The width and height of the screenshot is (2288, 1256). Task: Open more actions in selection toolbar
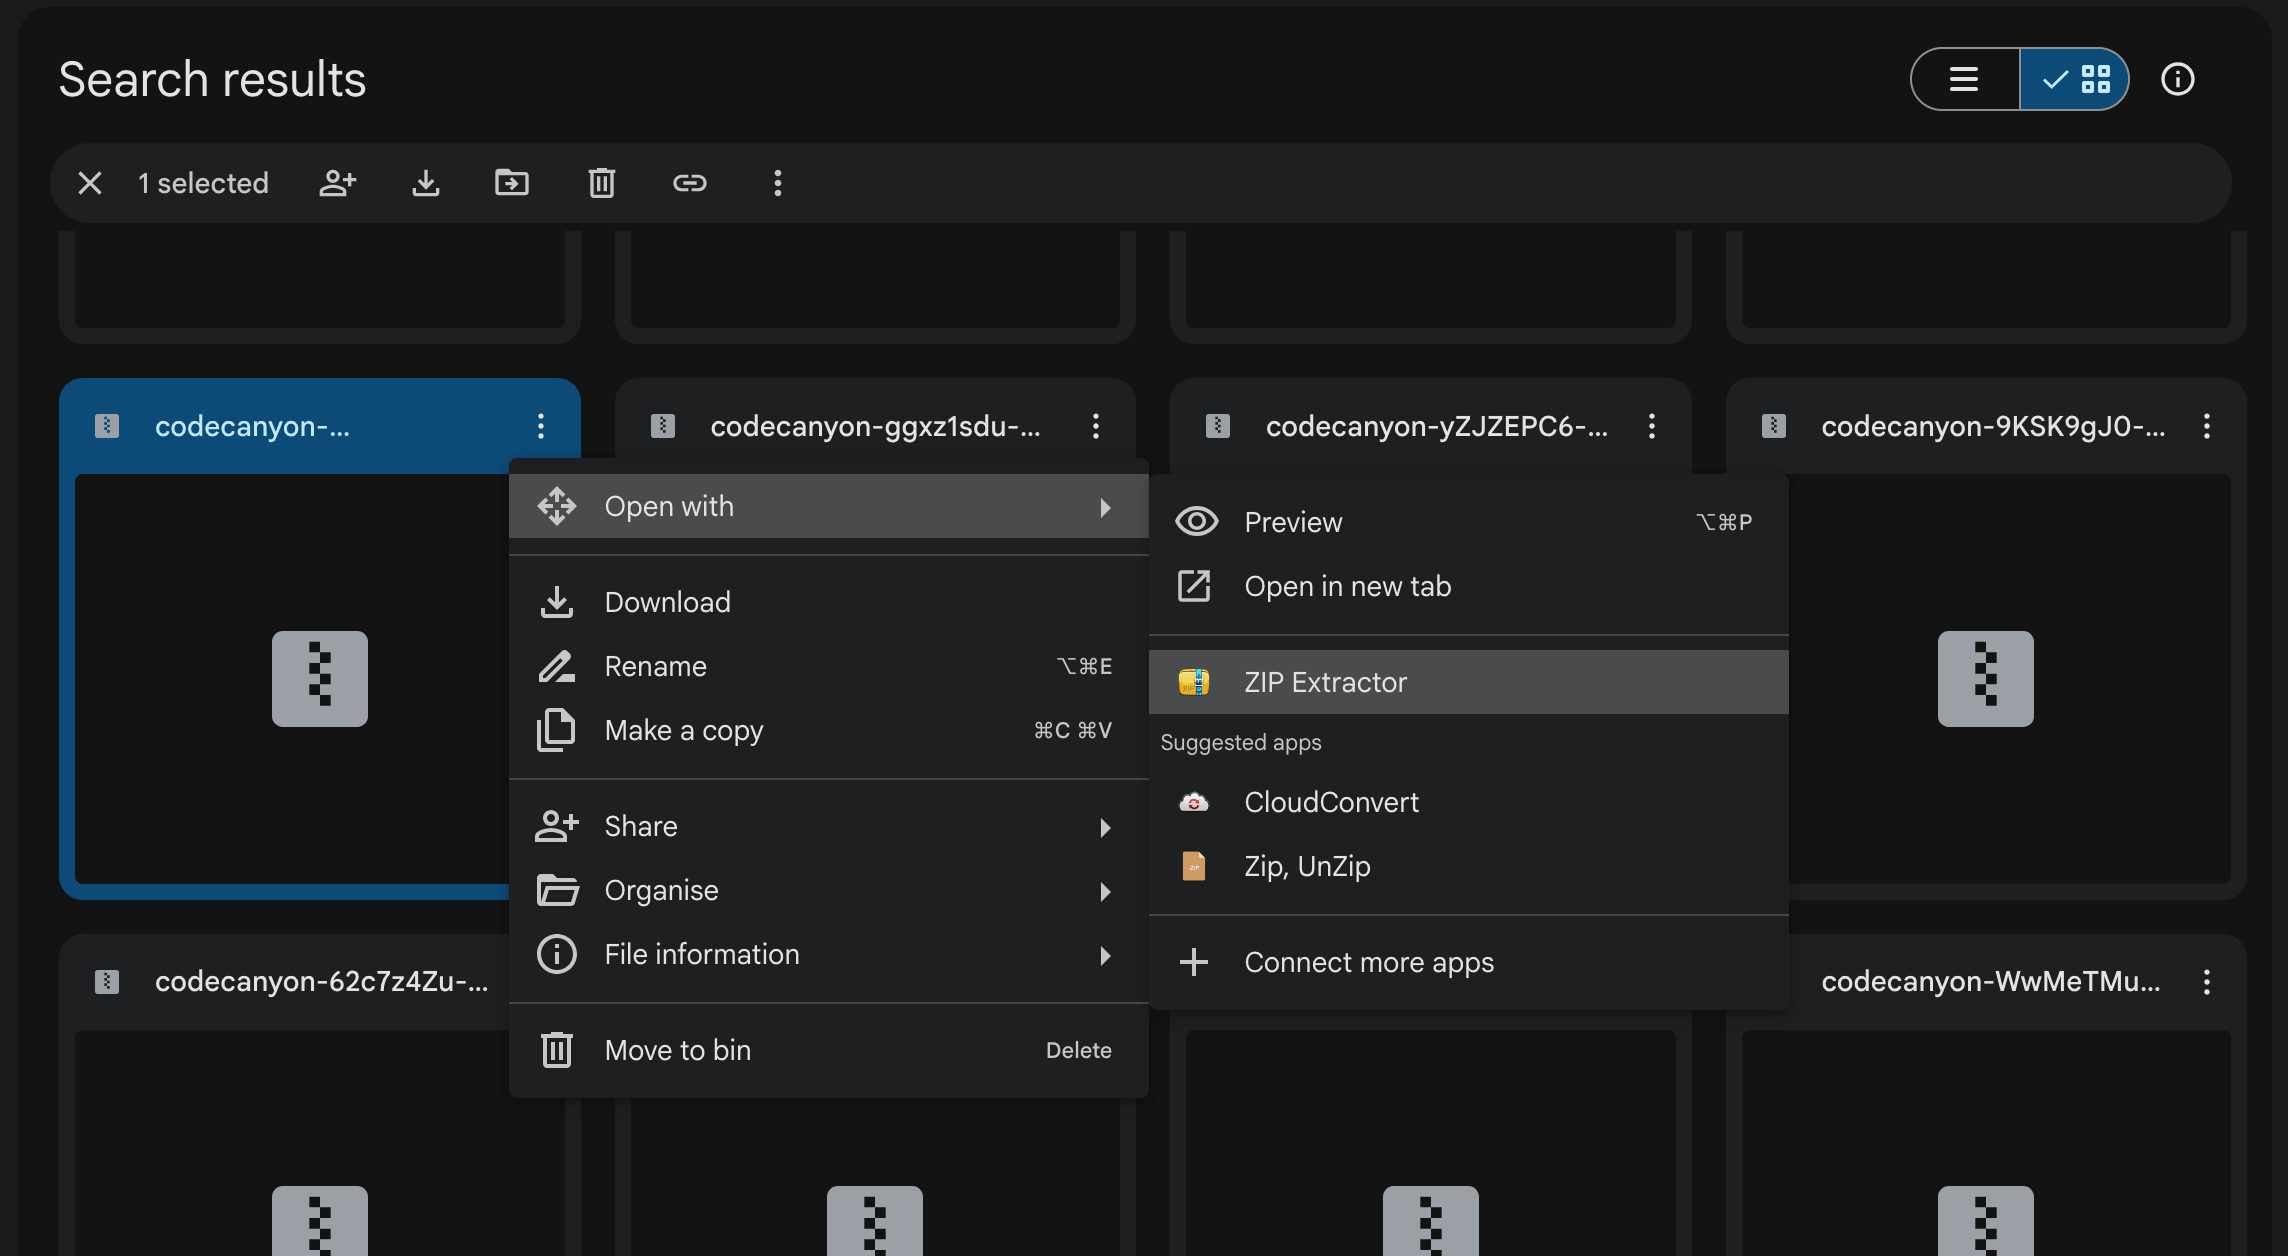click(x=778, y=183)
